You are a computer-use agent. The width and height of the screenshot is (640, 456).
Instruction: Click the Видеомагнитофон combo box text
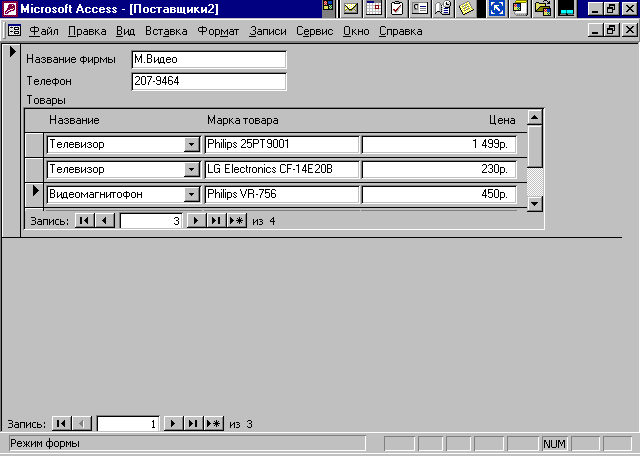click(96, 194)
